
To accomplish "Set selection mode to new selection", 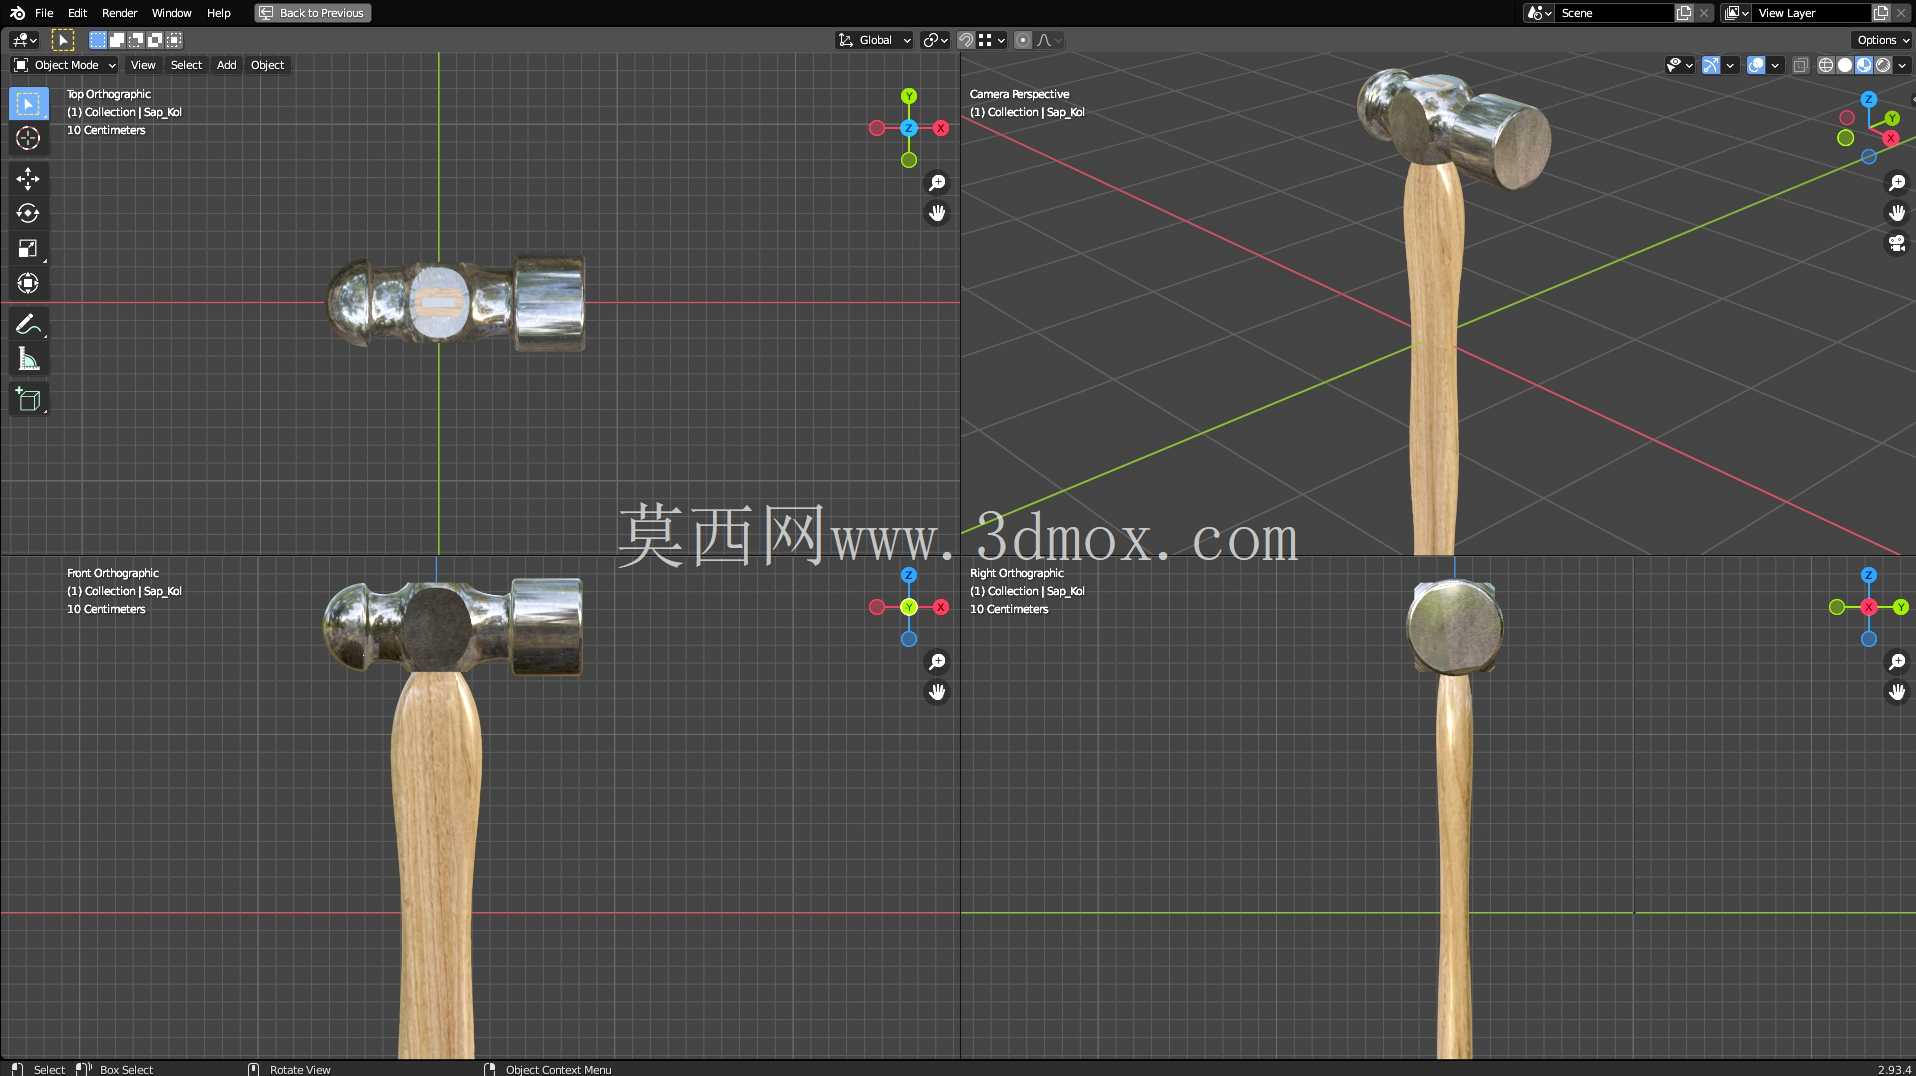I will click(98, 40).
